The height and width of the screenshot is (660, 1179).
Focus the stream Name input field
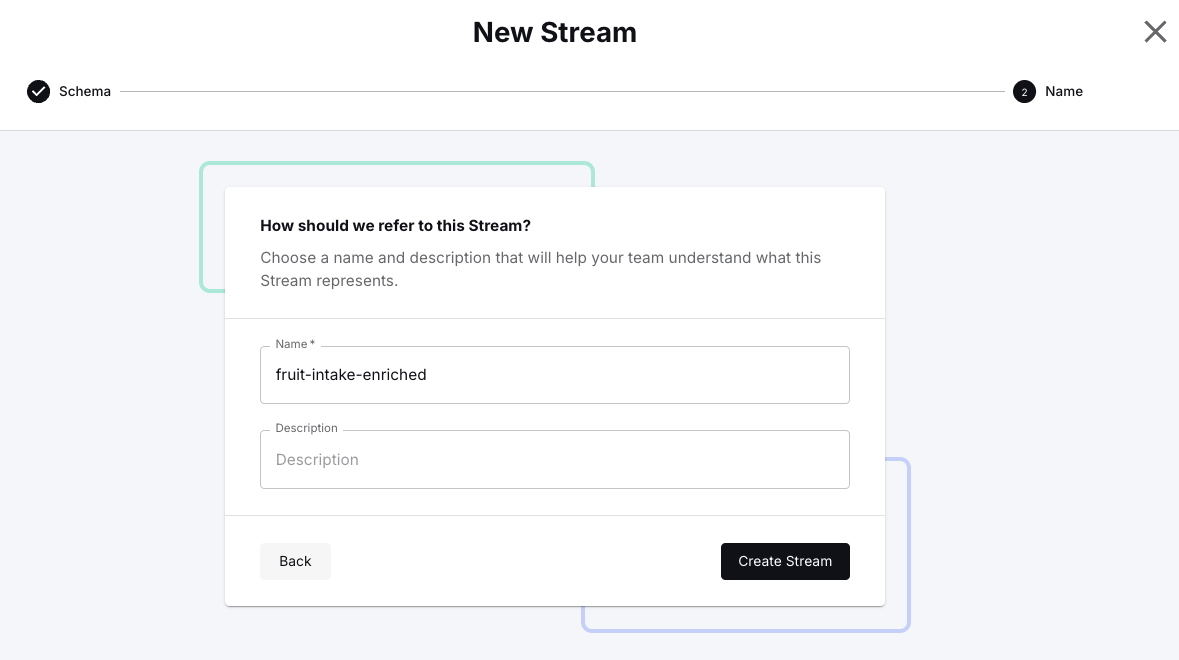pyautogui.click(x=555, y=374)
